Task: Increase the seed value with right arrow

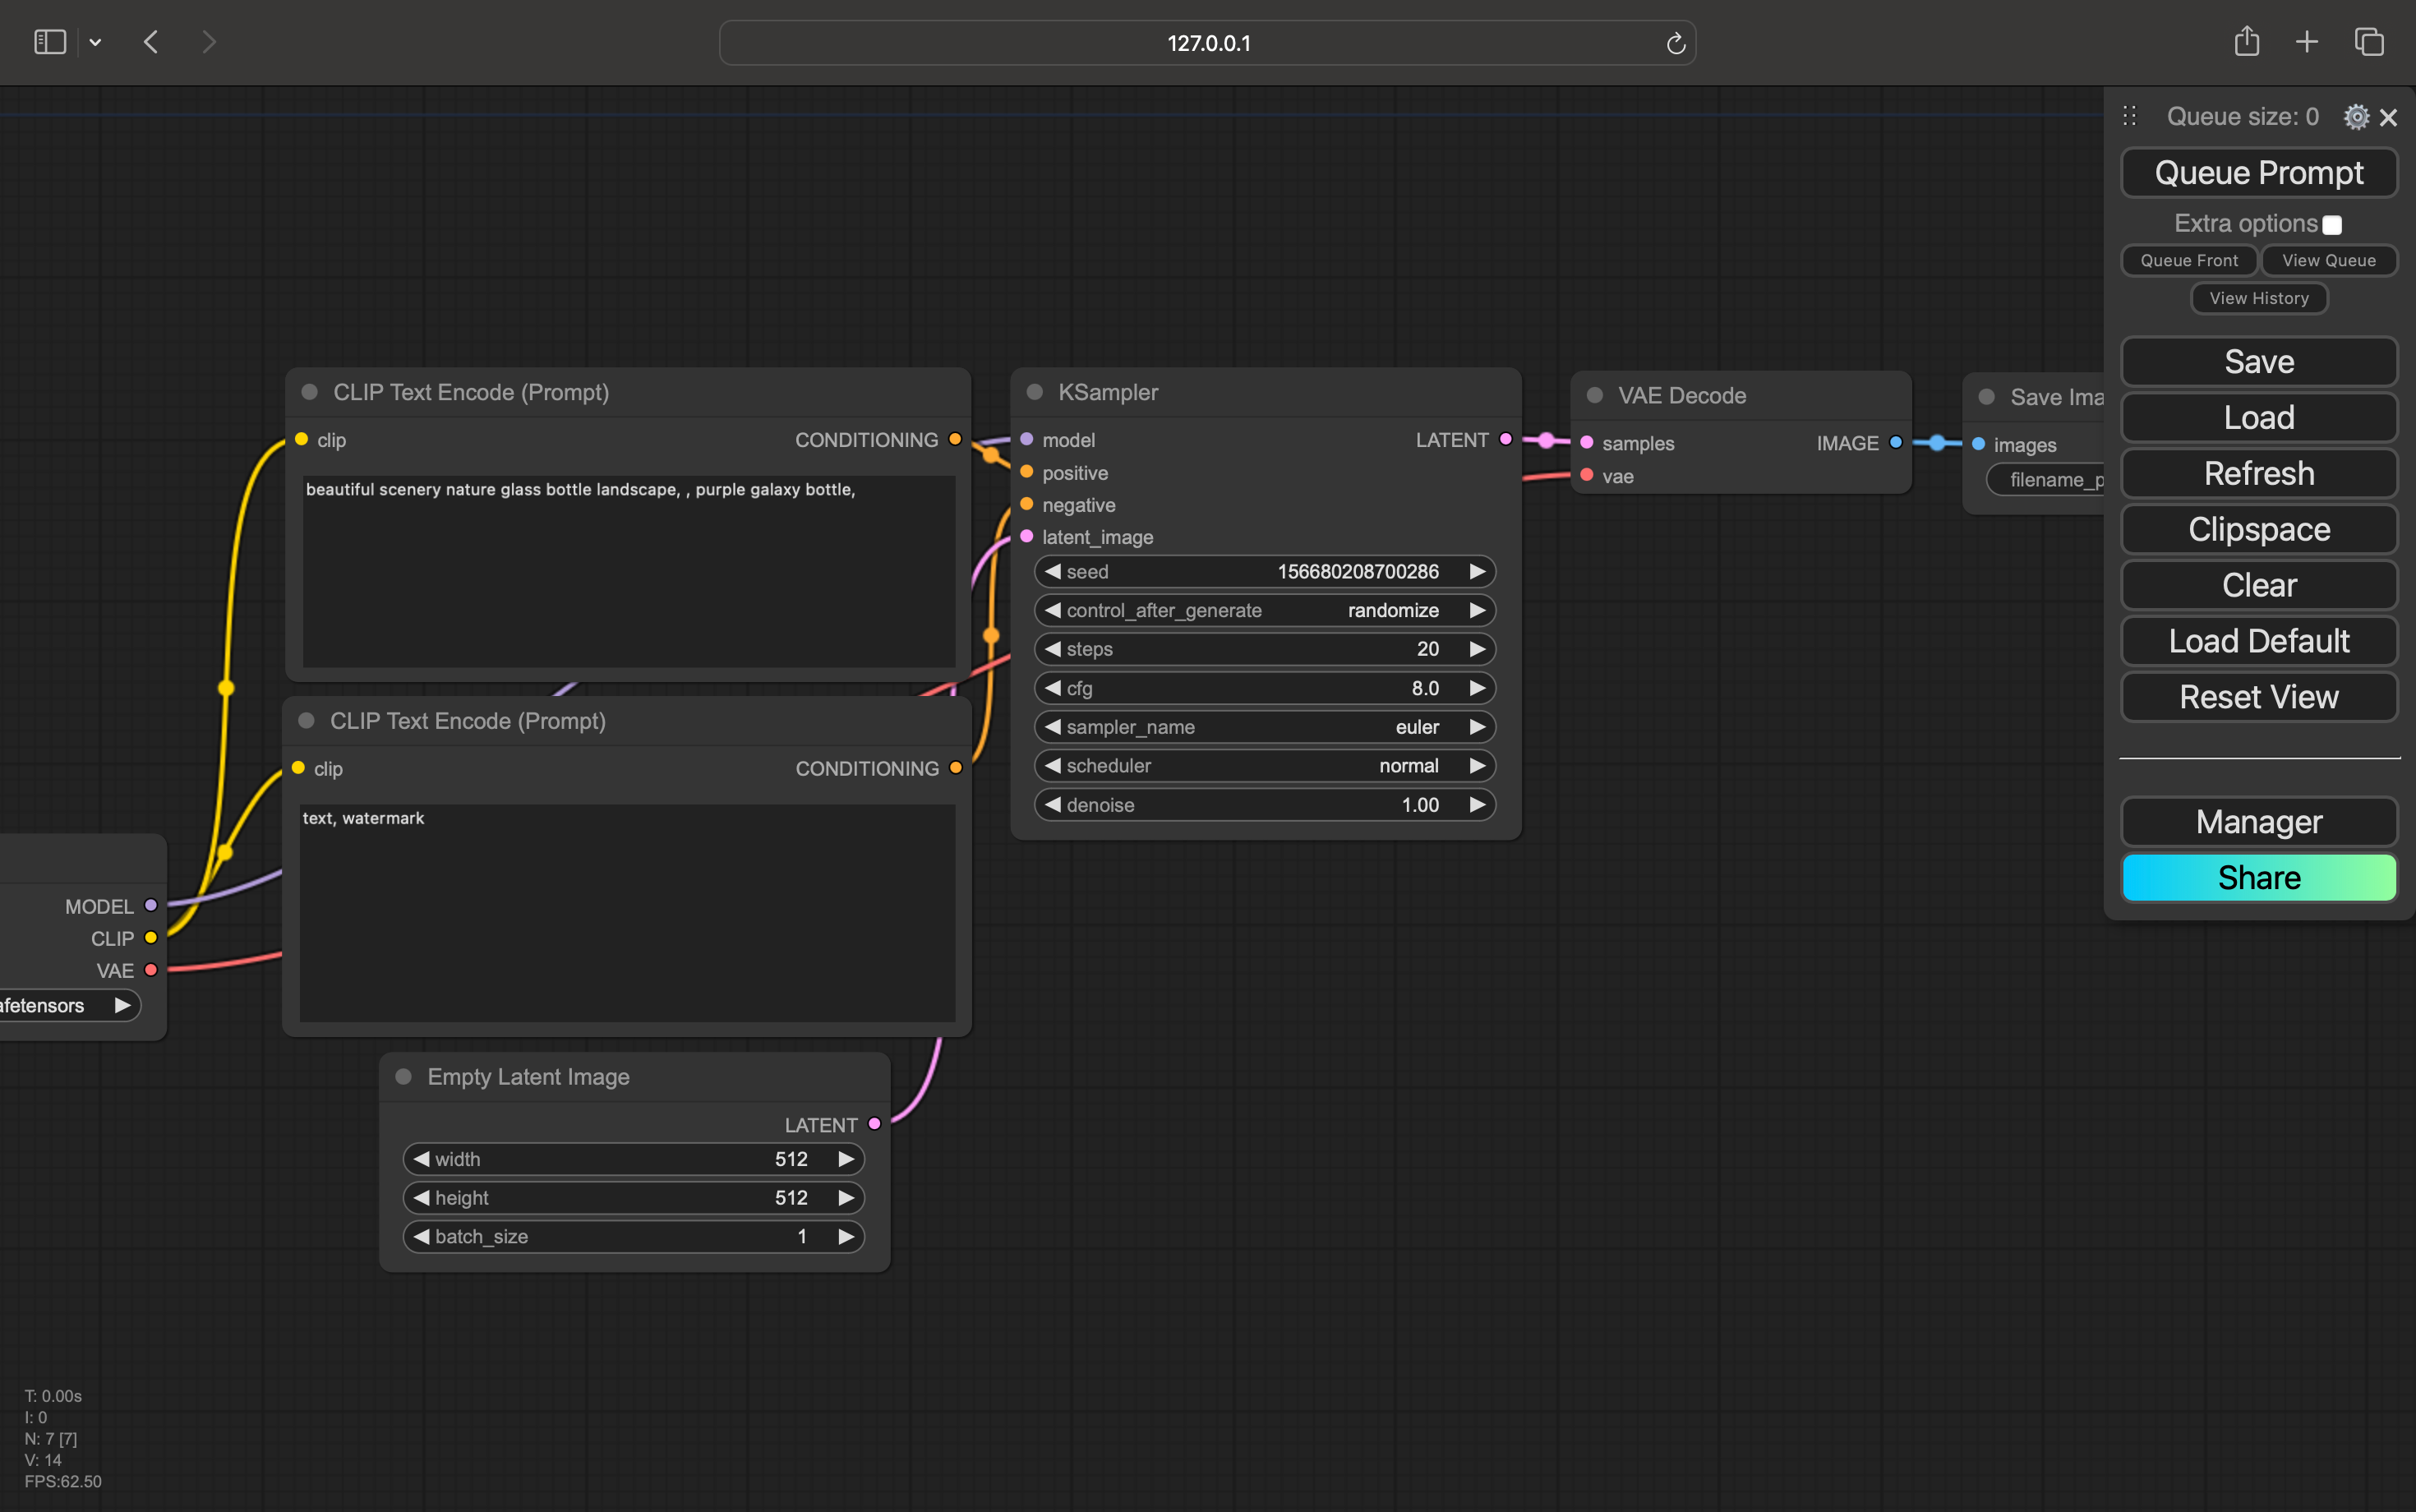Action: (x=1477, y=571)
